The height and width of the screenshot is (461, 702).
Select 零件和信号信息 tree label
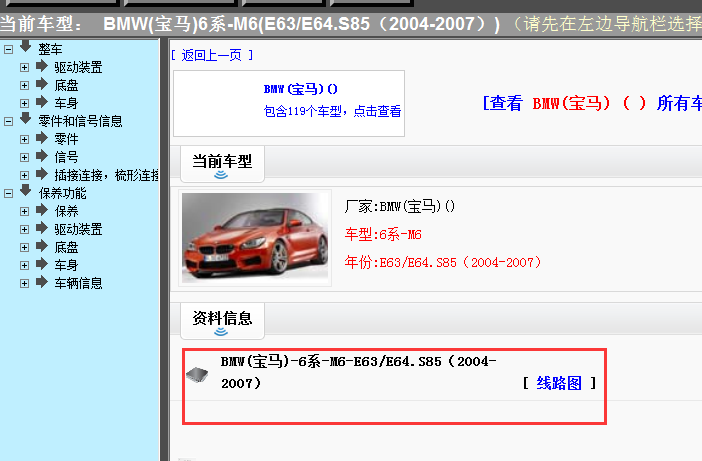coord(81,121)
